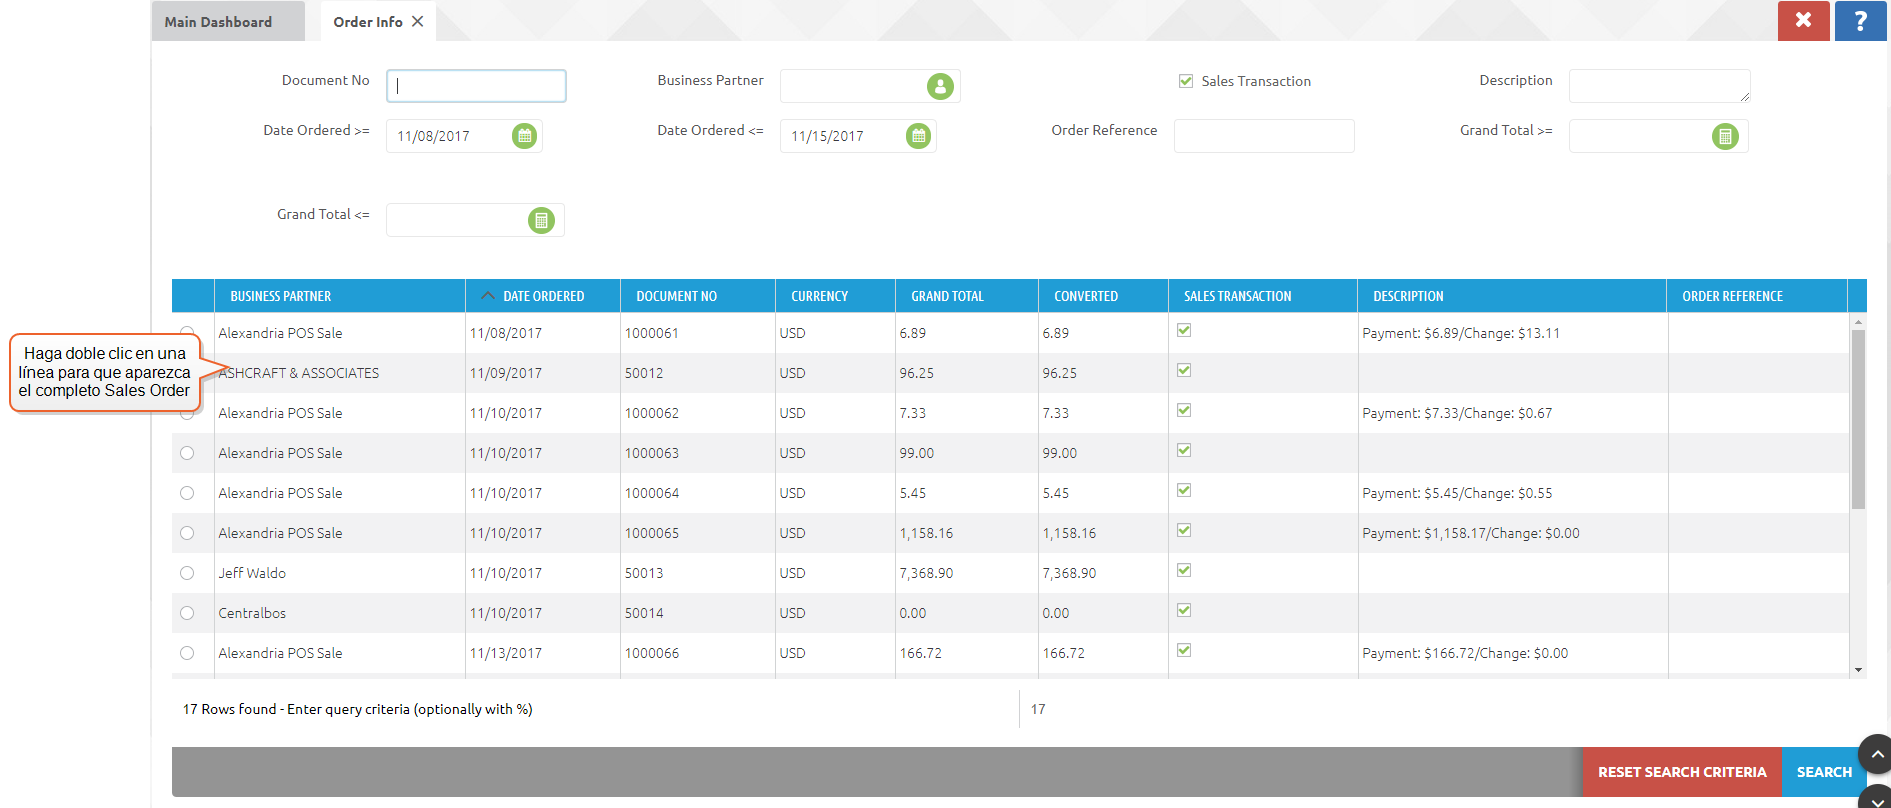Click the dark up-chevron circle button
1891x808 pixels.
tap(1876, 754)
